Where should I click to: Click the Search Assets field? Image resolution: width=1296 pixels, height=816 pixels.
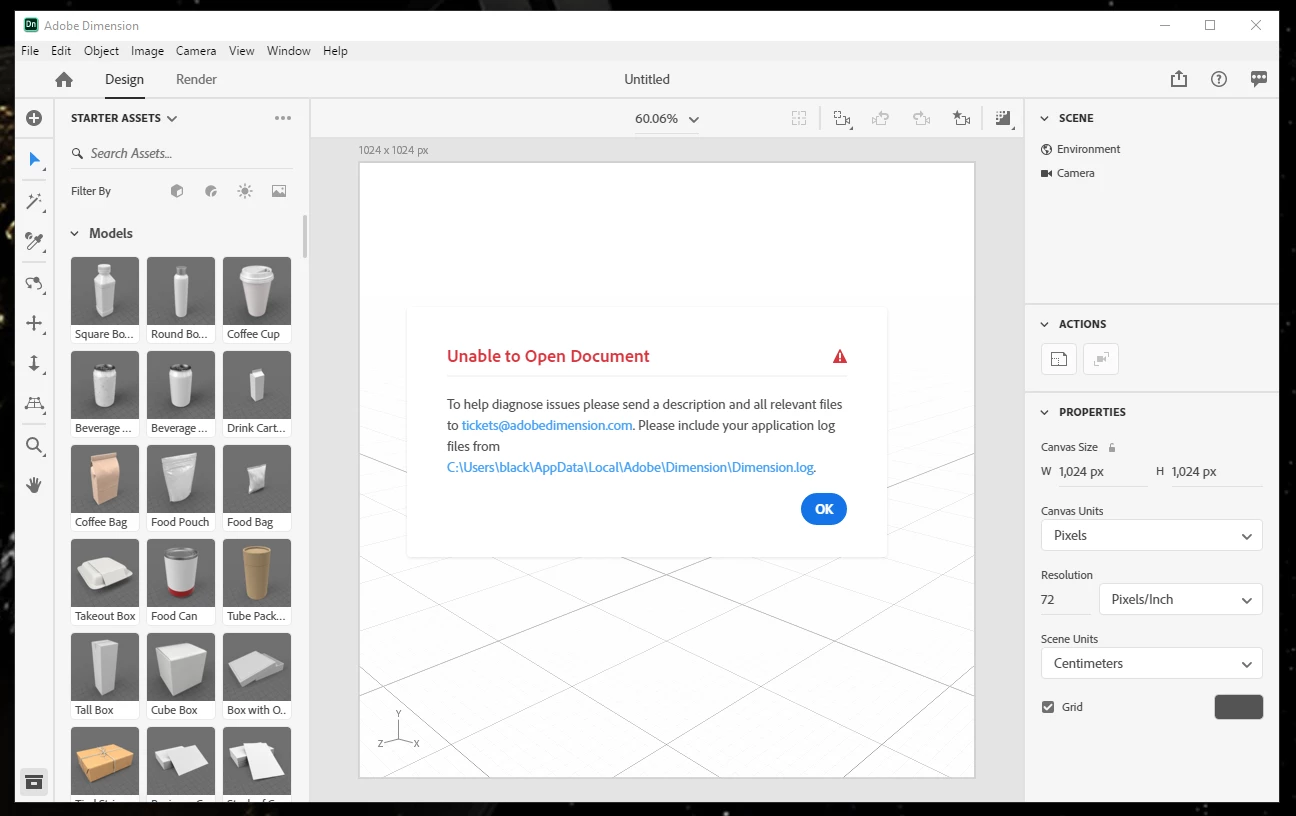point(182,153)
